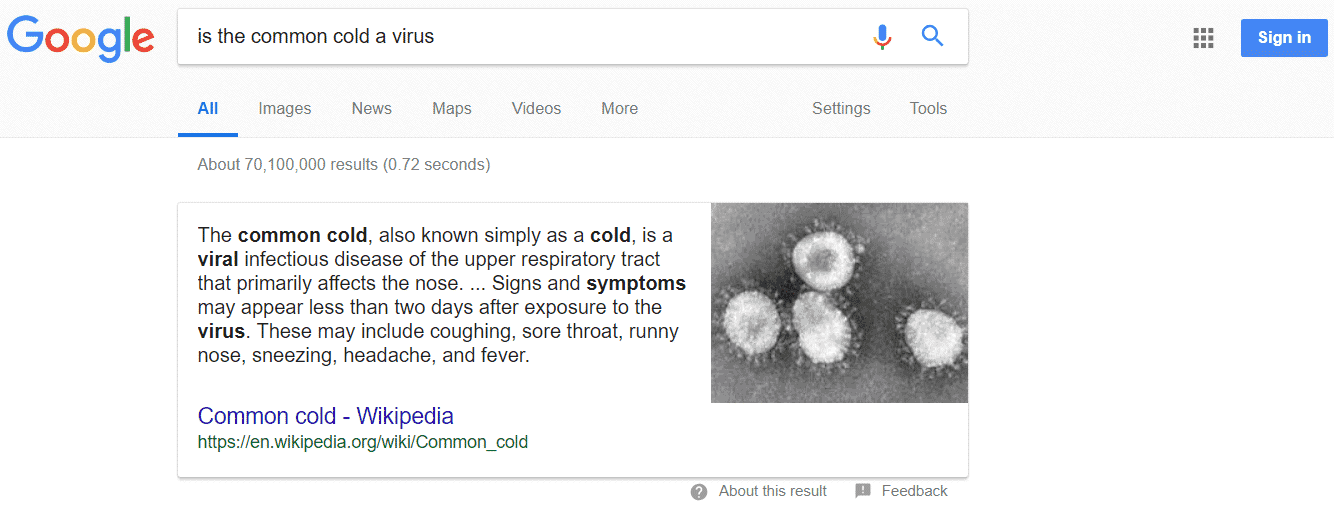Start voice search with the microphone
1334x506 pixels.
point(882,37)
